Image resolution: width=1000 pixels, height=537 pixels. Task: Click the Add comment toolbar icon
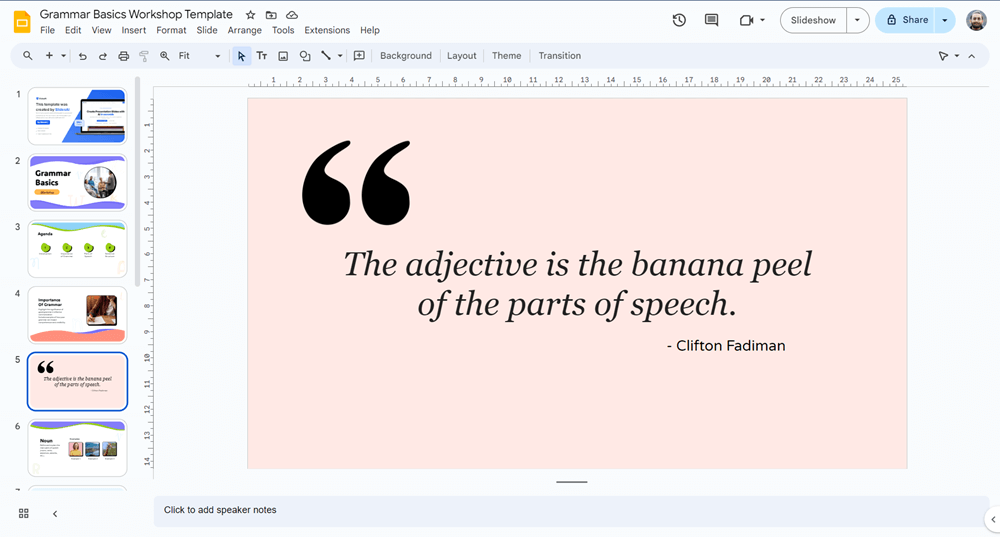pyautogui.click(x=359, y=56)
